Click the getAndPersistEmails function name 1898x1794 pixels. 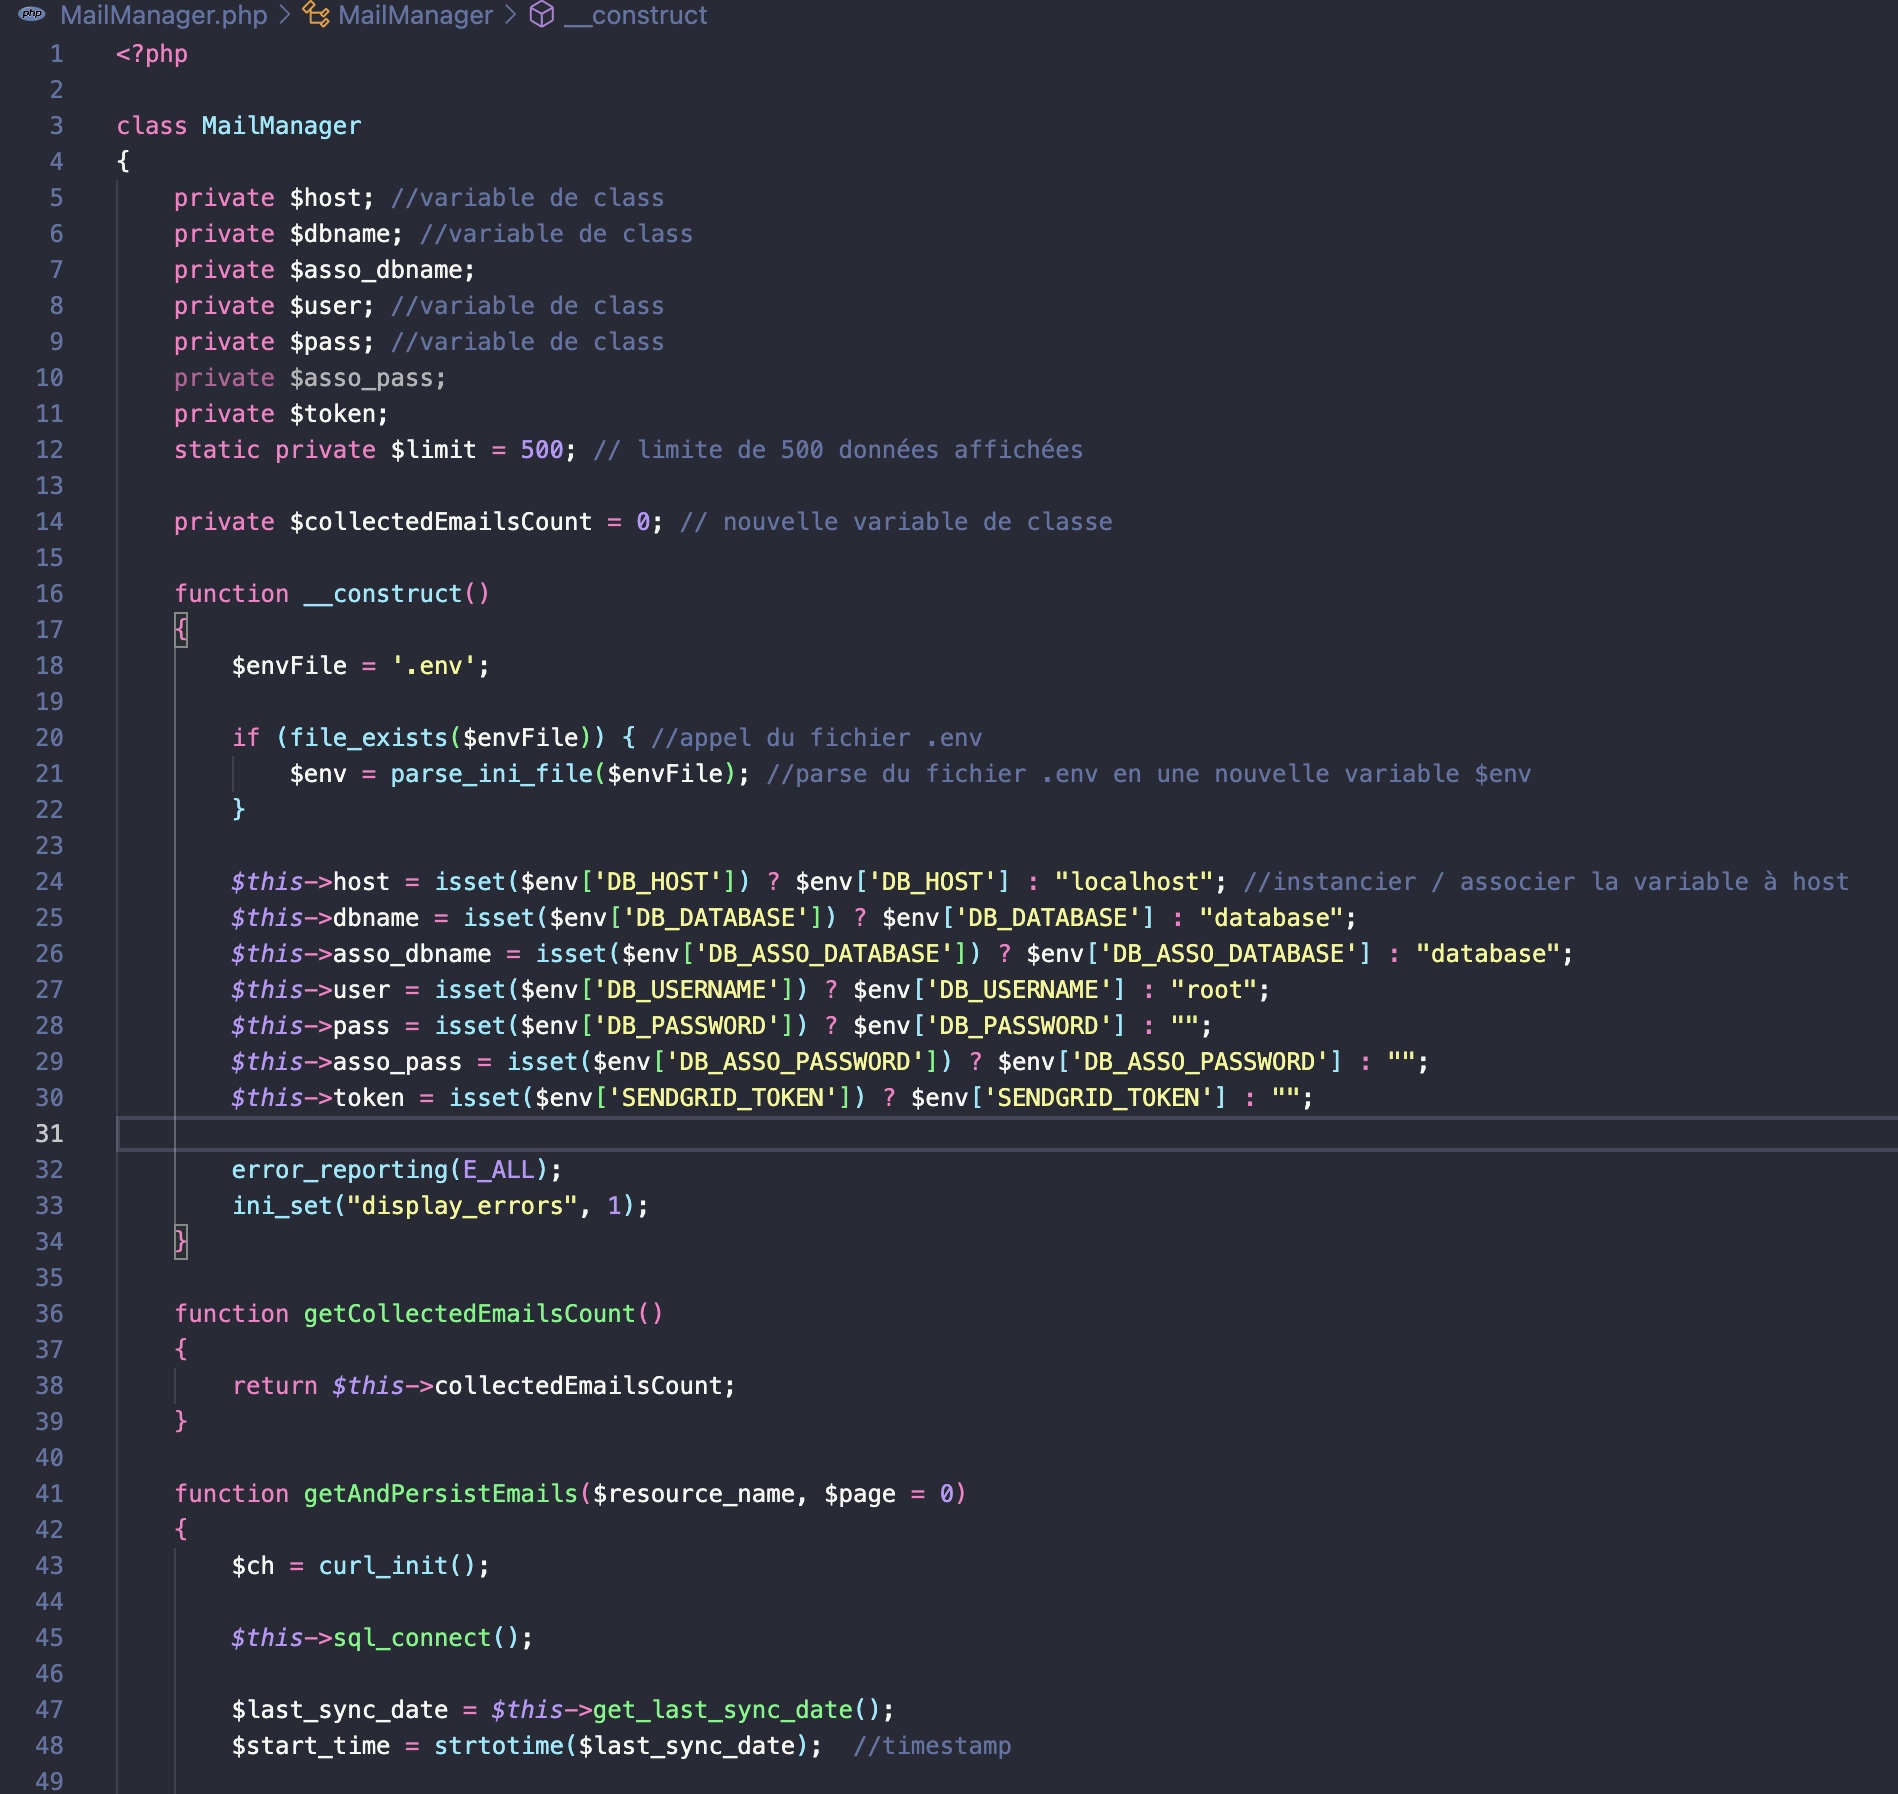pyautogui.click(x=440, y=1494)
